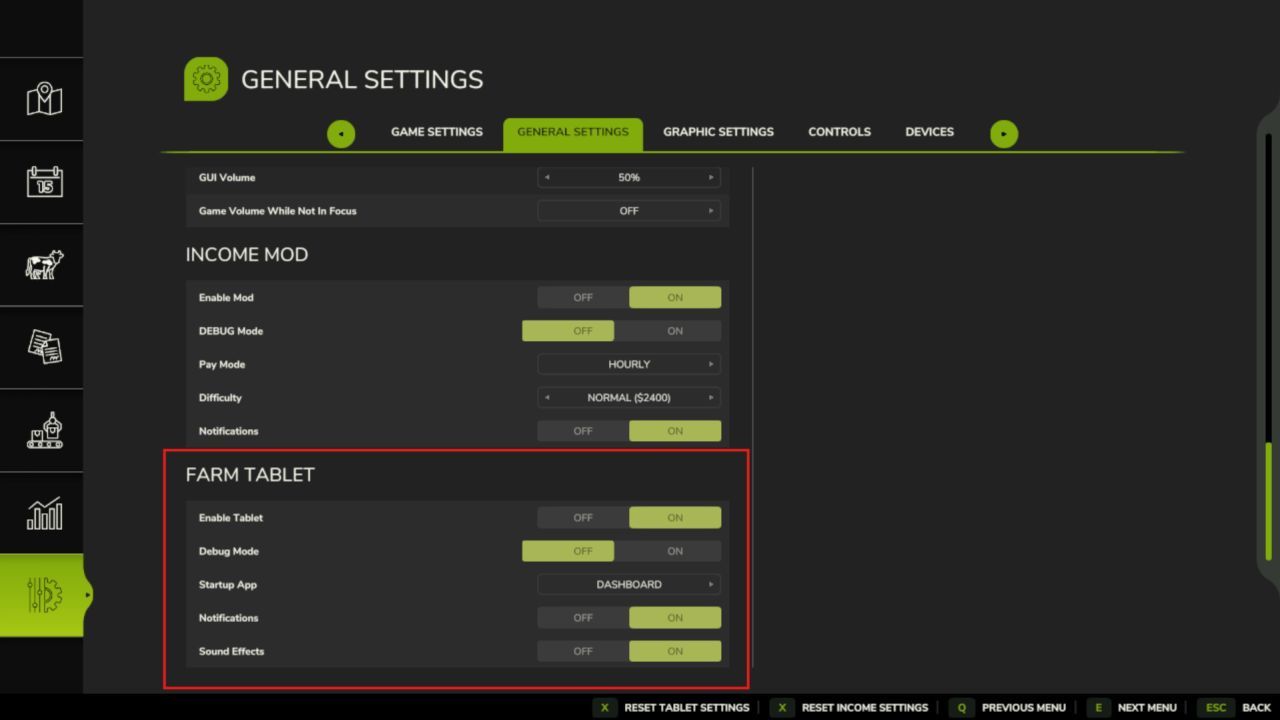Open the Controls tab
This screenshot has height=720, width=1280.
(839, 132)
